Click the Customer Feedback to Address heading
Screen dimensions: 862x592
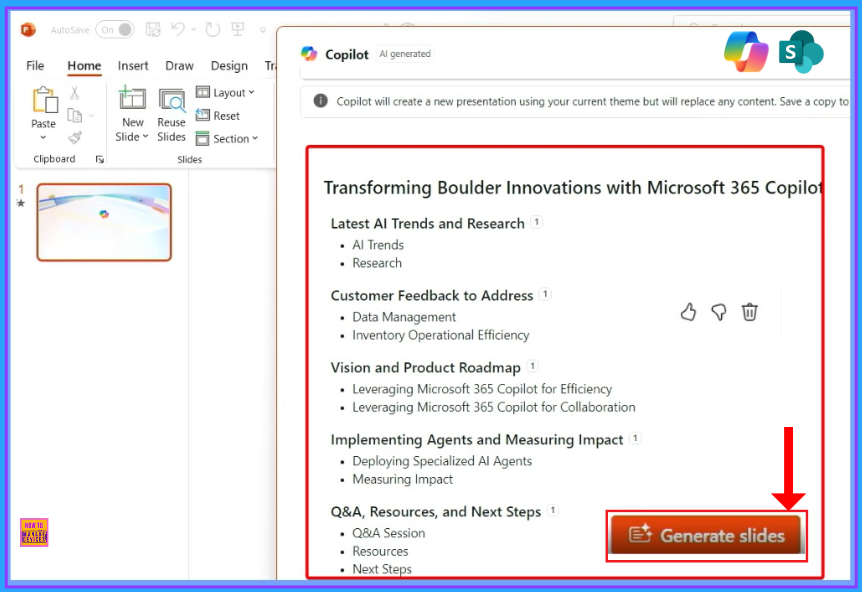[x=432, y=296]
